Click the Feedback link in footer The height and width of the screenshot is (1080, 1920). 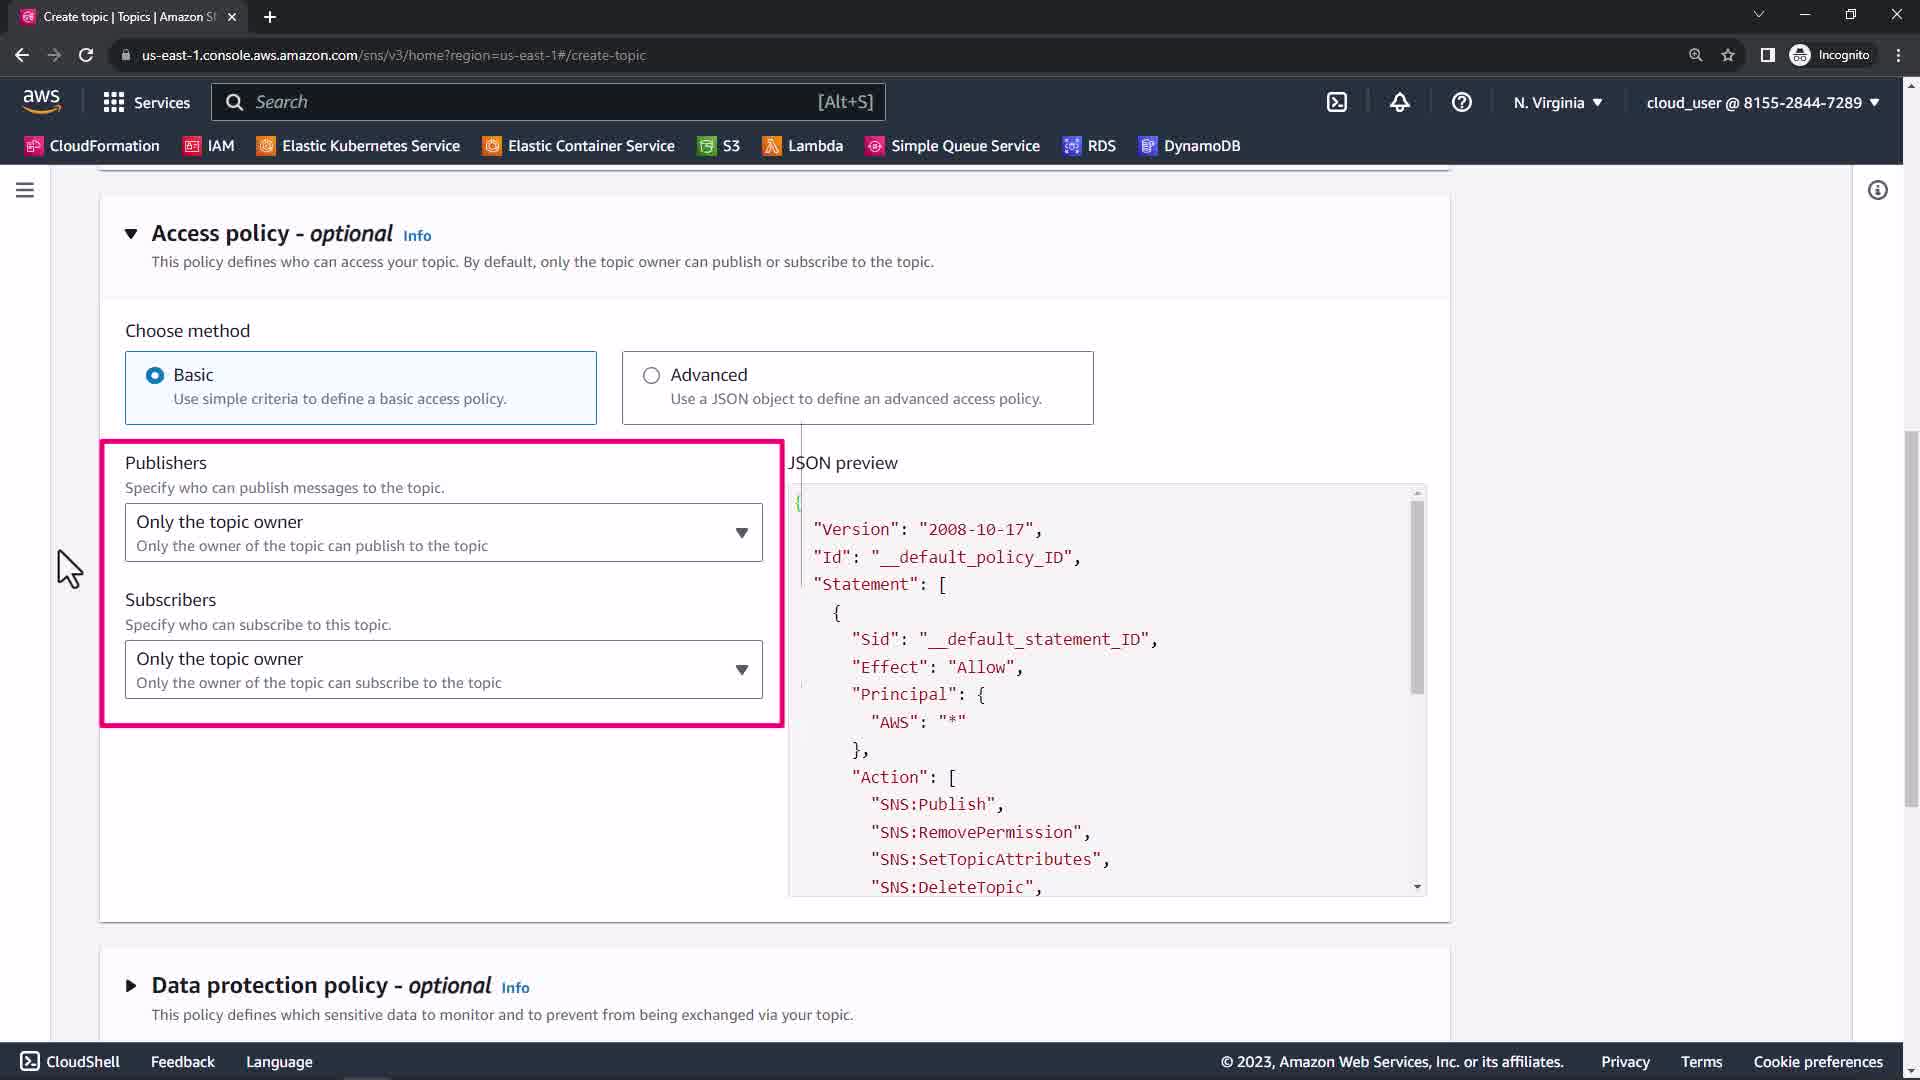click(x=182, y=1062)
